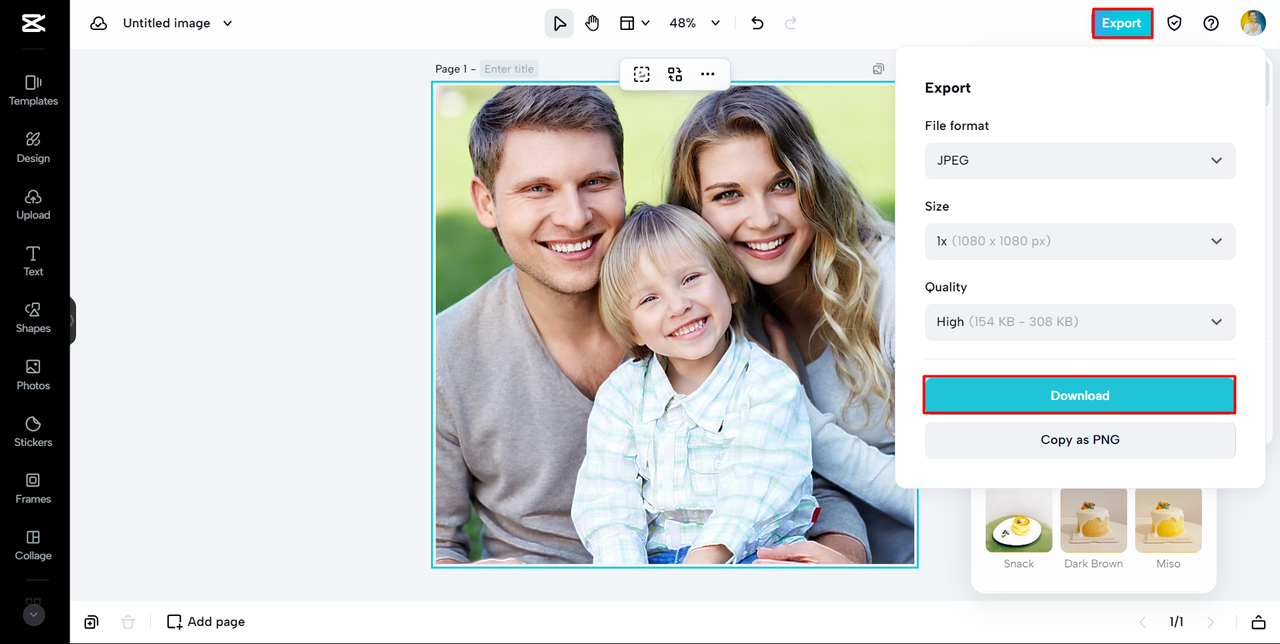Open the Shapes panel
This screenshot has width=1280, height=644.
coord(33,317)
